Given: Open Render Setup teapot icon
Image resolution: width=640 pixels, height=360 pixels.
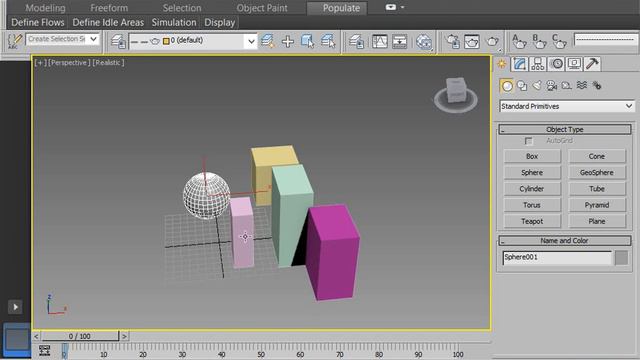Looking at the screenshot, I should click(453, 41).
